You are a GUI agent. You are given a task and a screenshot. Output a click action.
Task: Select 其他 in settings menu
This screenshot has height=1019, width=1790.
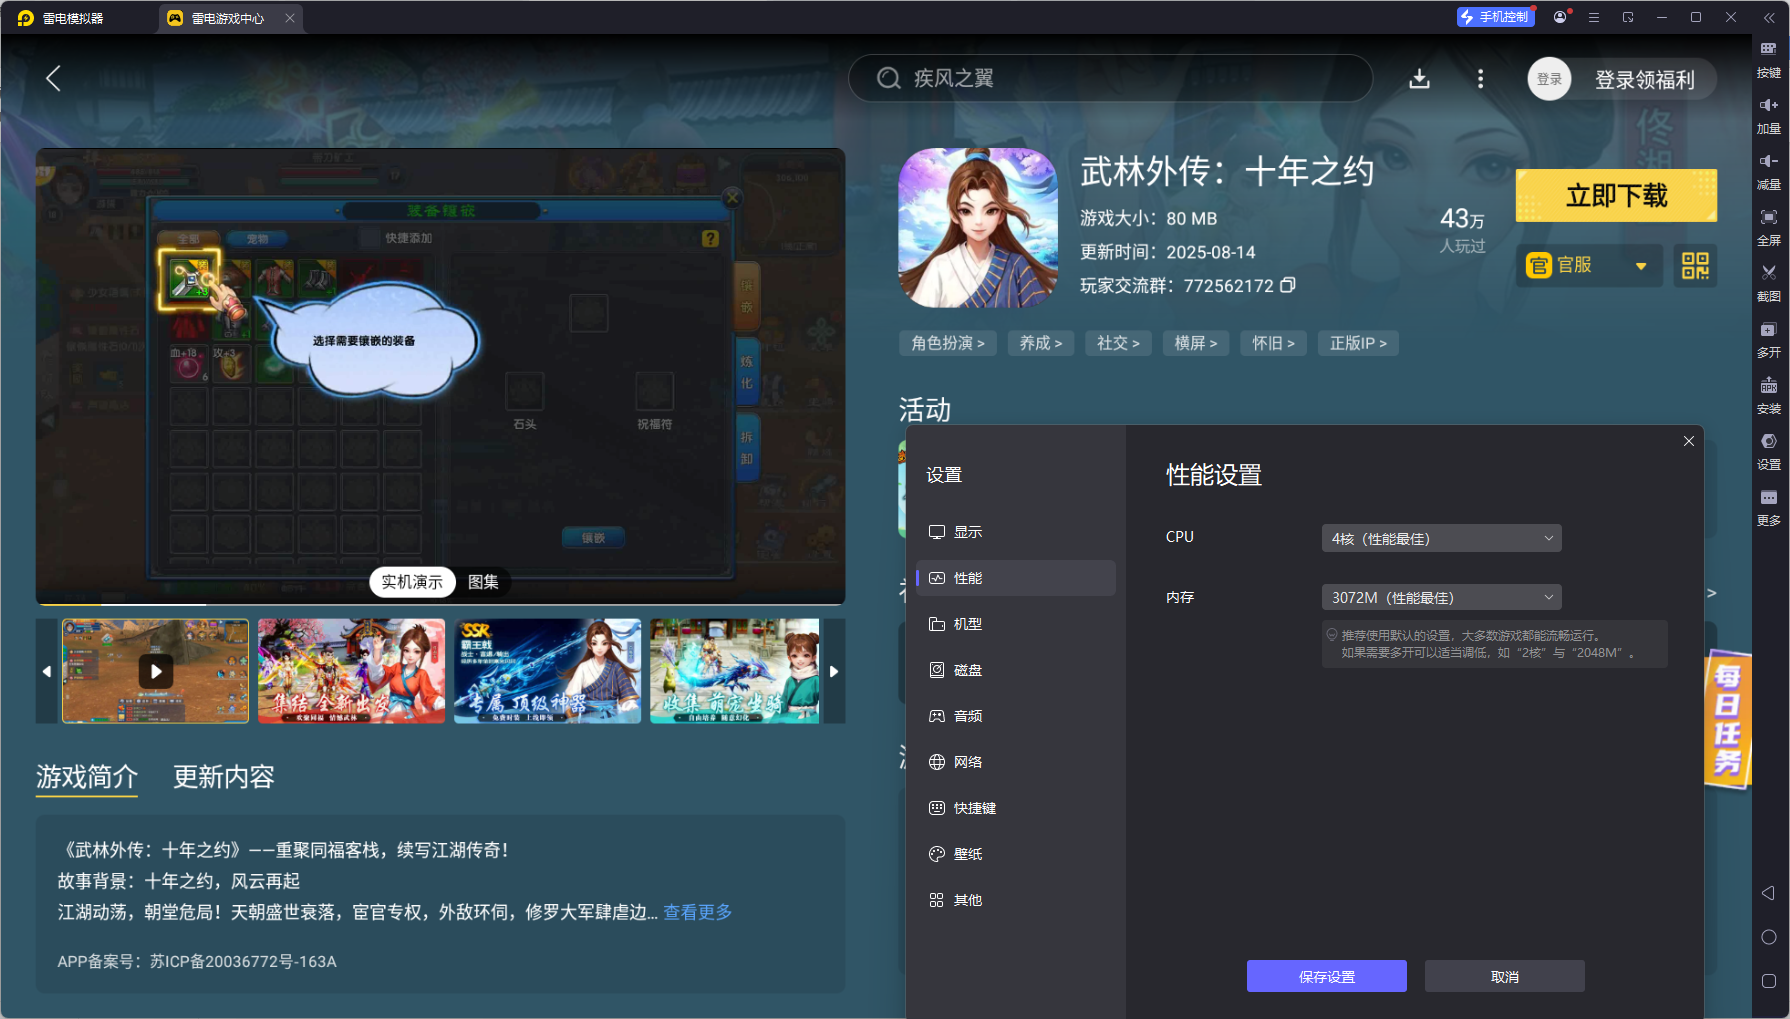point(1015,900)
